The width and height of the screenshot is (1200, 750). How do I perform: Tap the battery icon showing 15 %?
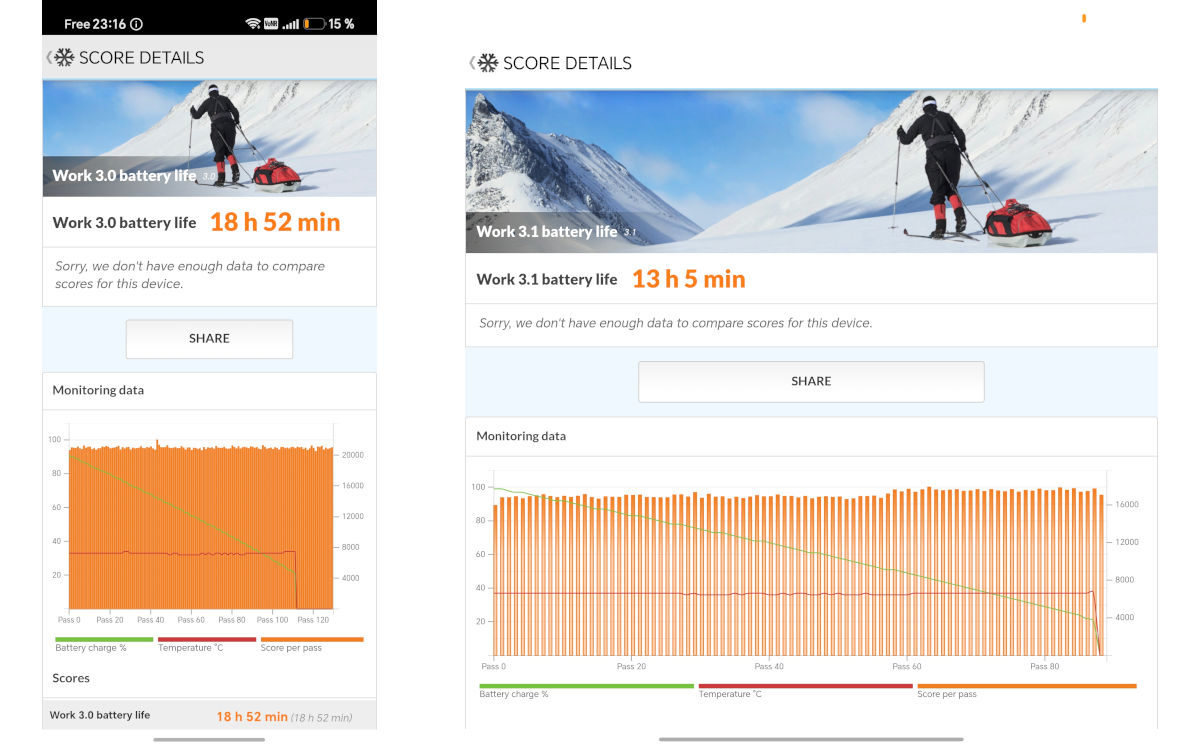(x=314, y=23)
